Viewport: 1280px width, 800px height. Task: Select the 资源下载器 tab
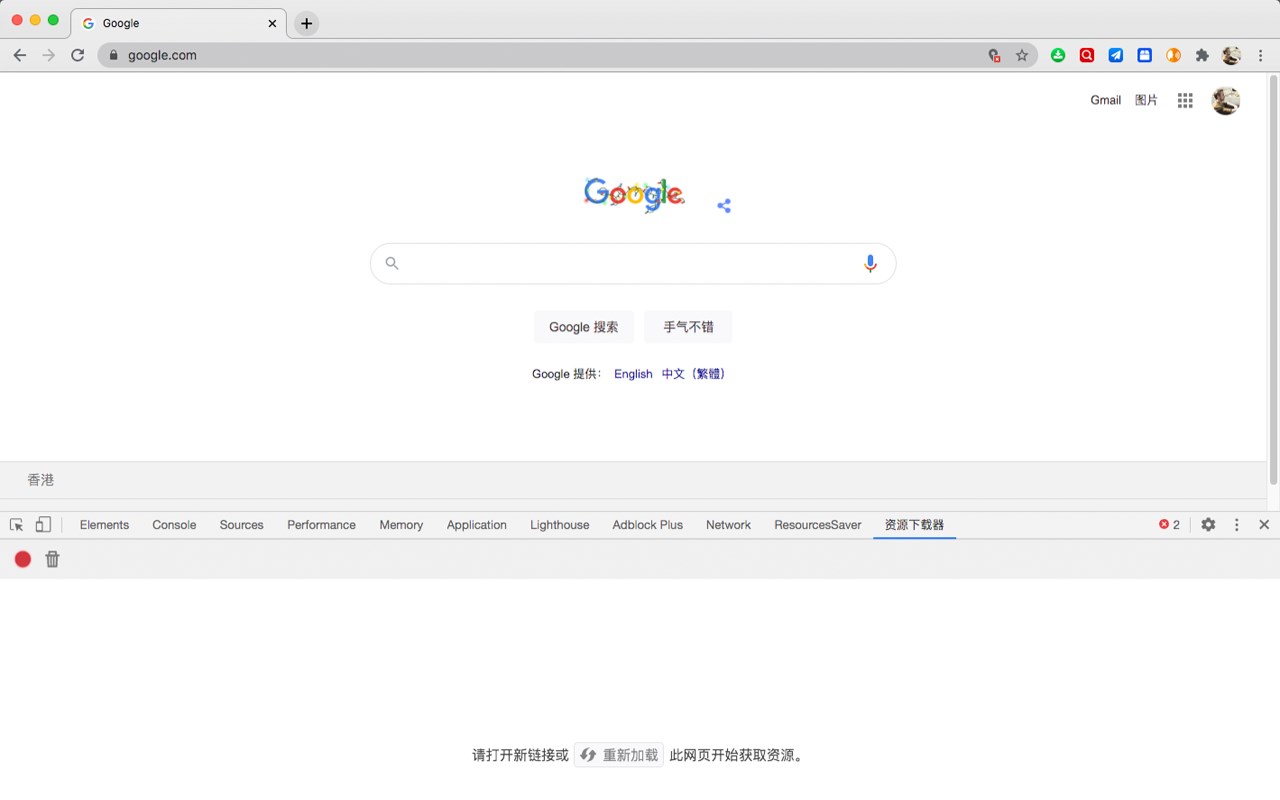pyautogui.click(x=914, y=525)
